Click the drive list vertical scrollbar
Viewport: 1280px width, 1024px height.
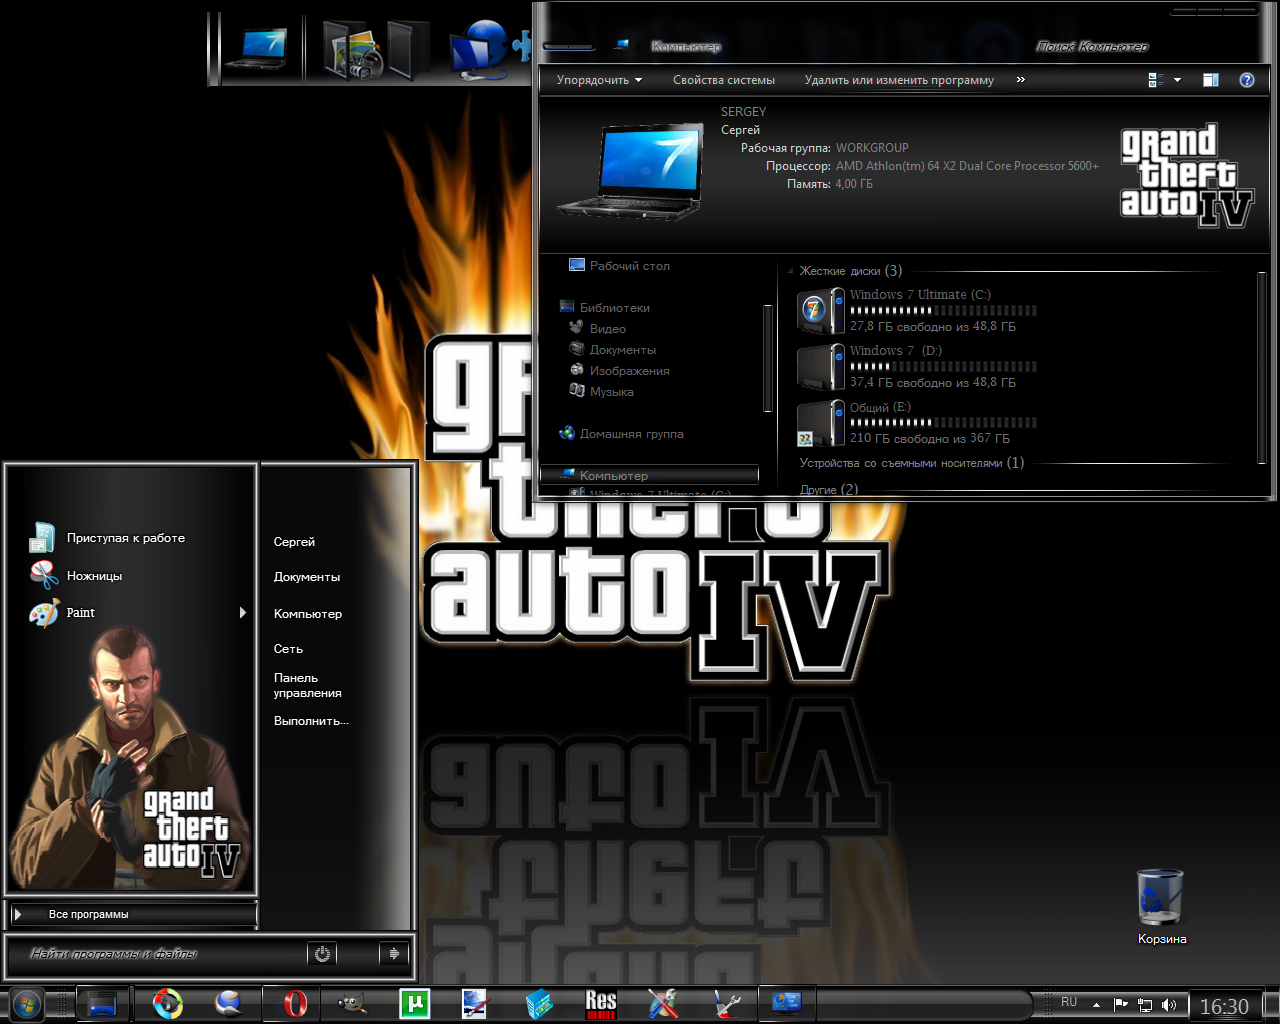point(1261,367)
